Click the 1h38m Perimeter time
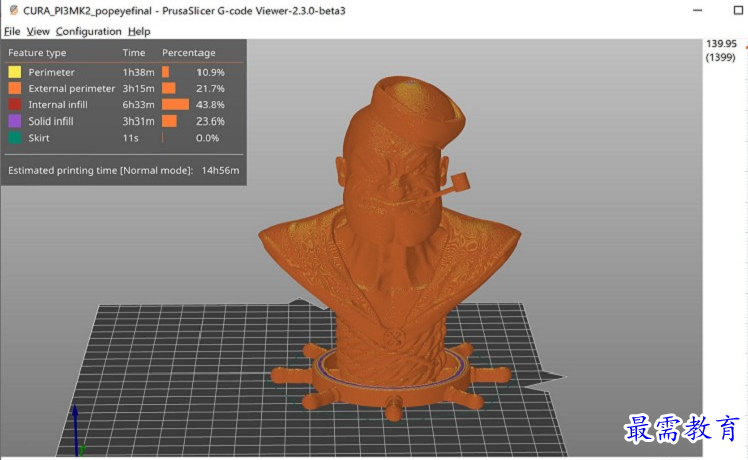 pyautogui.click(x=138, y=73)
